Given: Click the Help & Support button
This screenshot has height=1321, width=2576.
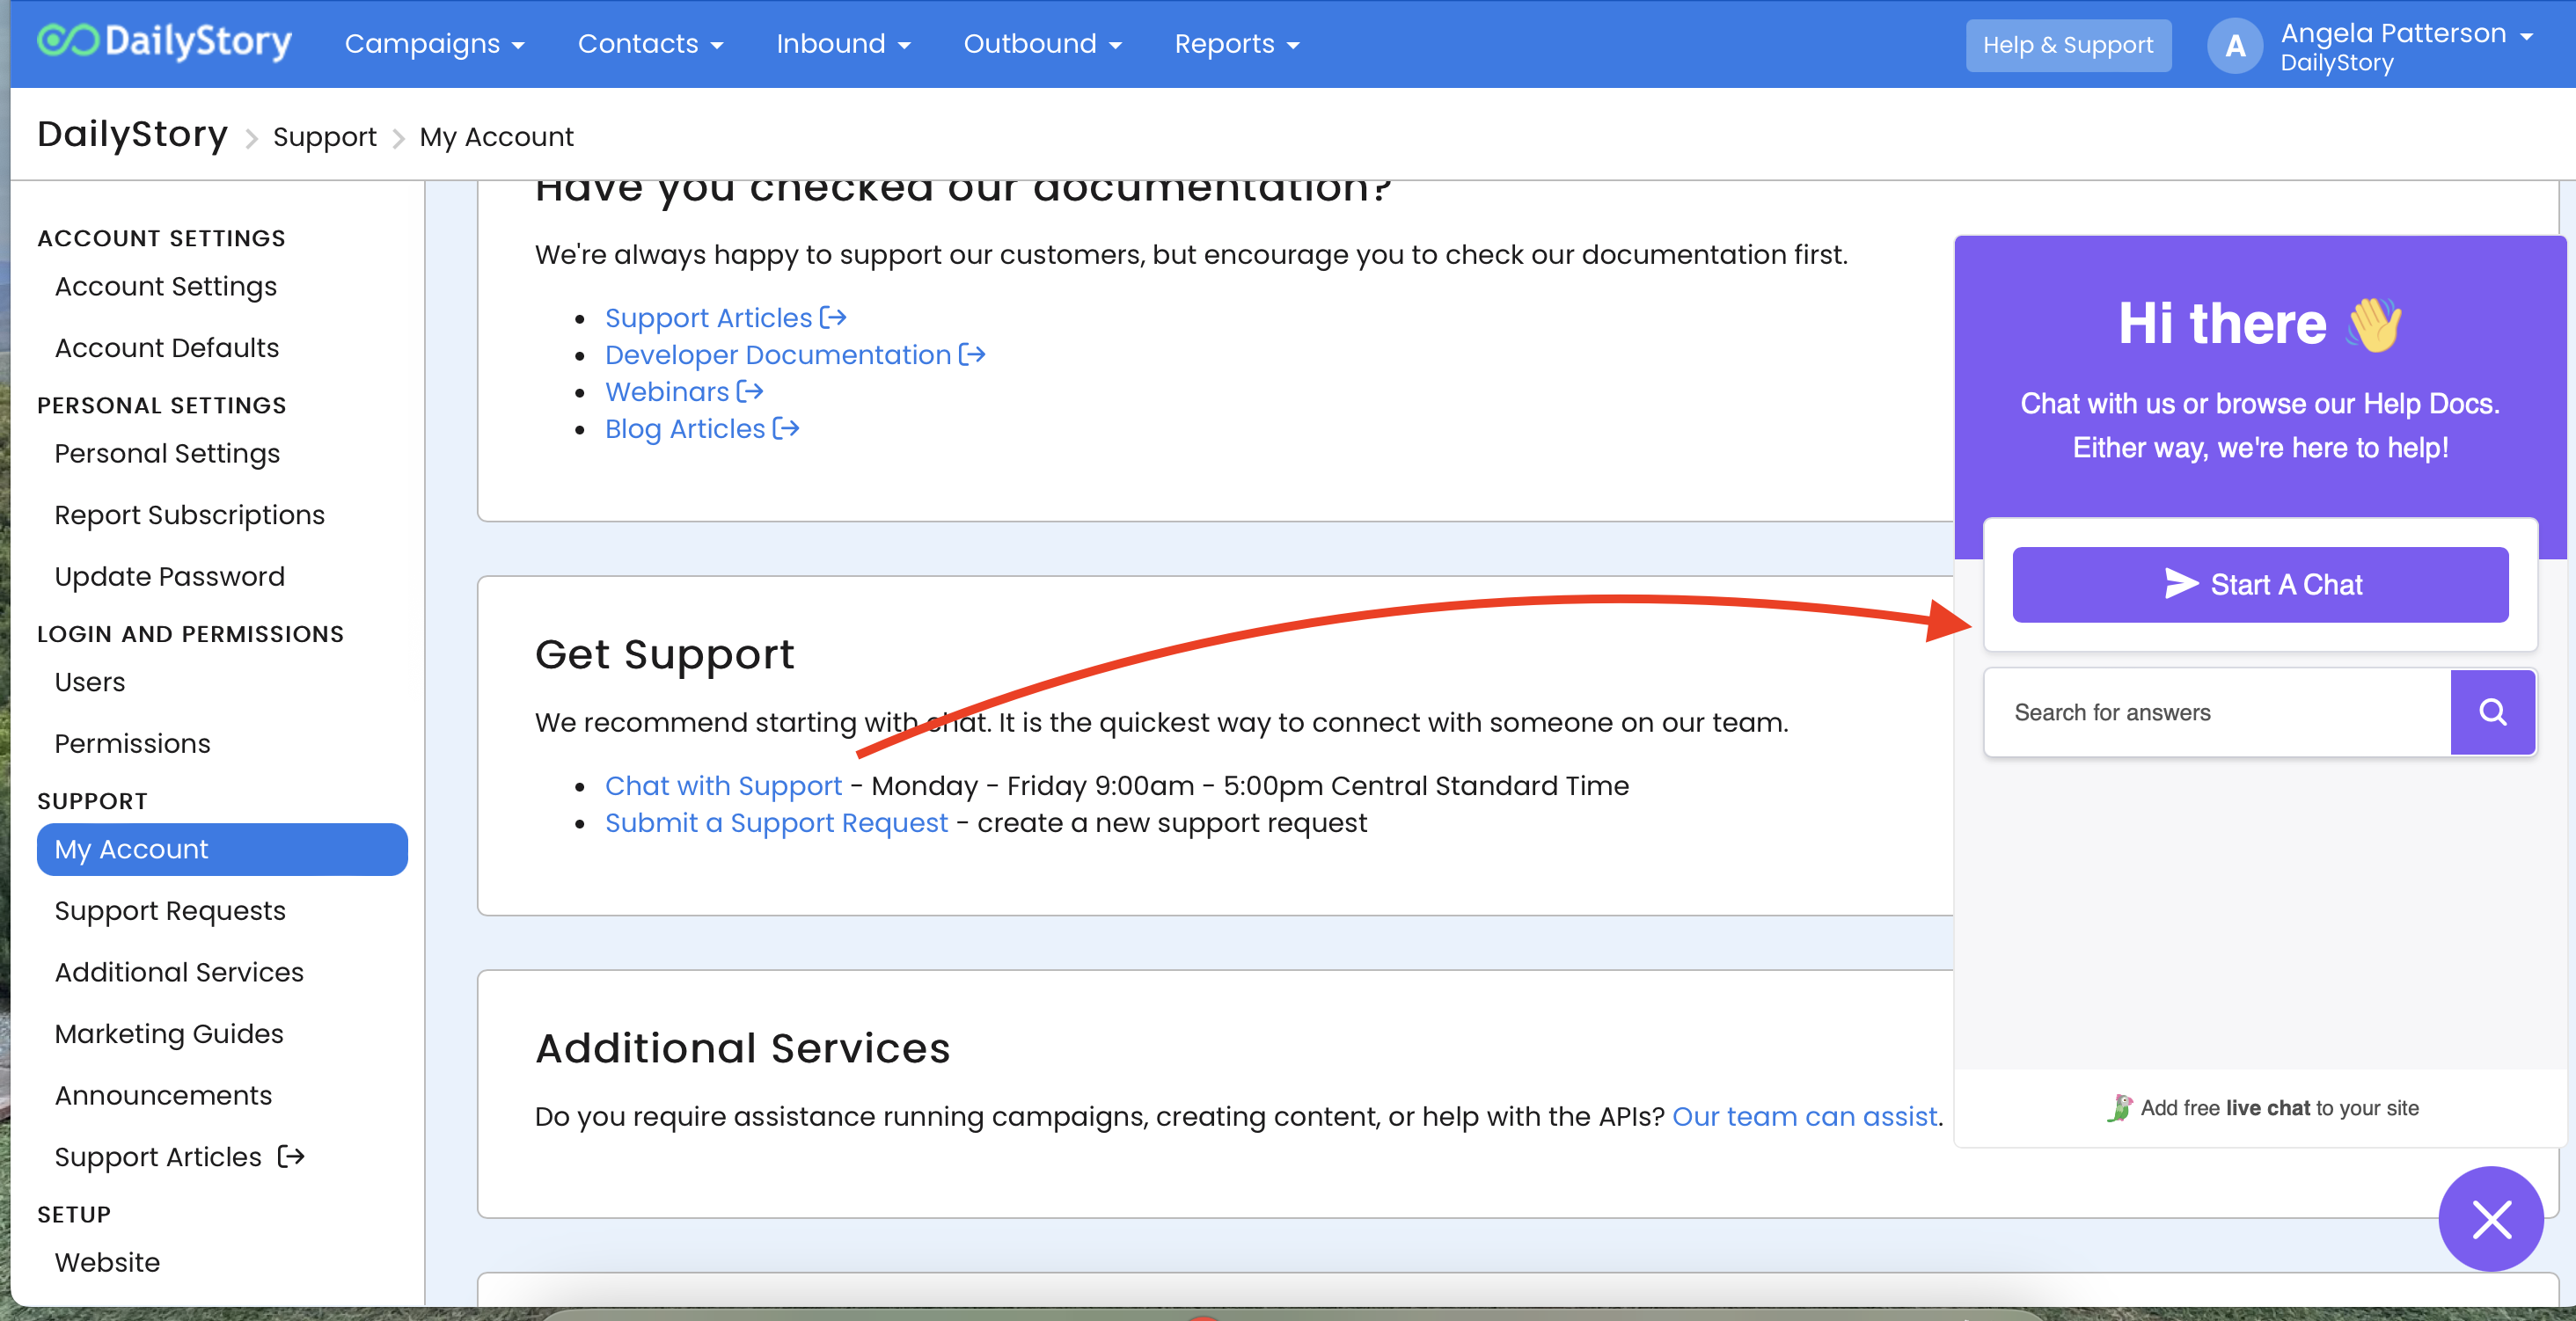Looking at the screenshot, I should (x=2068, y=45).
